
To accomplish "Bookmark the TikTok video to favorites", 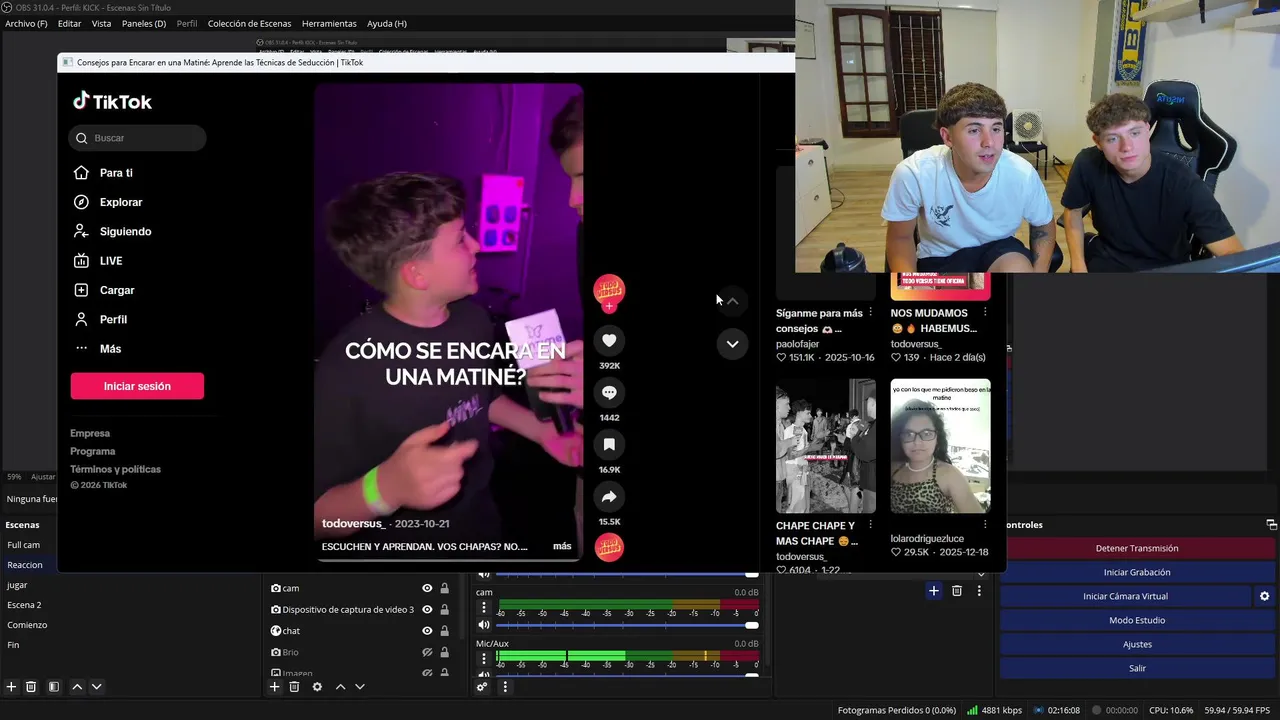I will tap(609, 445).
